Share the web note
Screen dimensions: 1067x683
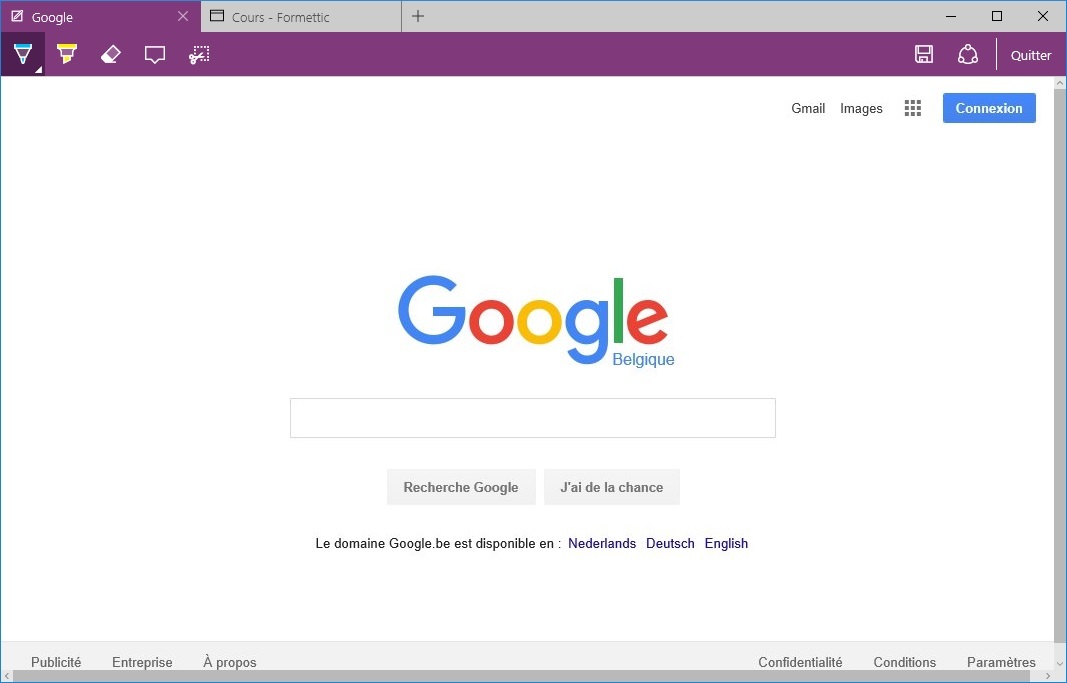(x=968, y=54)
